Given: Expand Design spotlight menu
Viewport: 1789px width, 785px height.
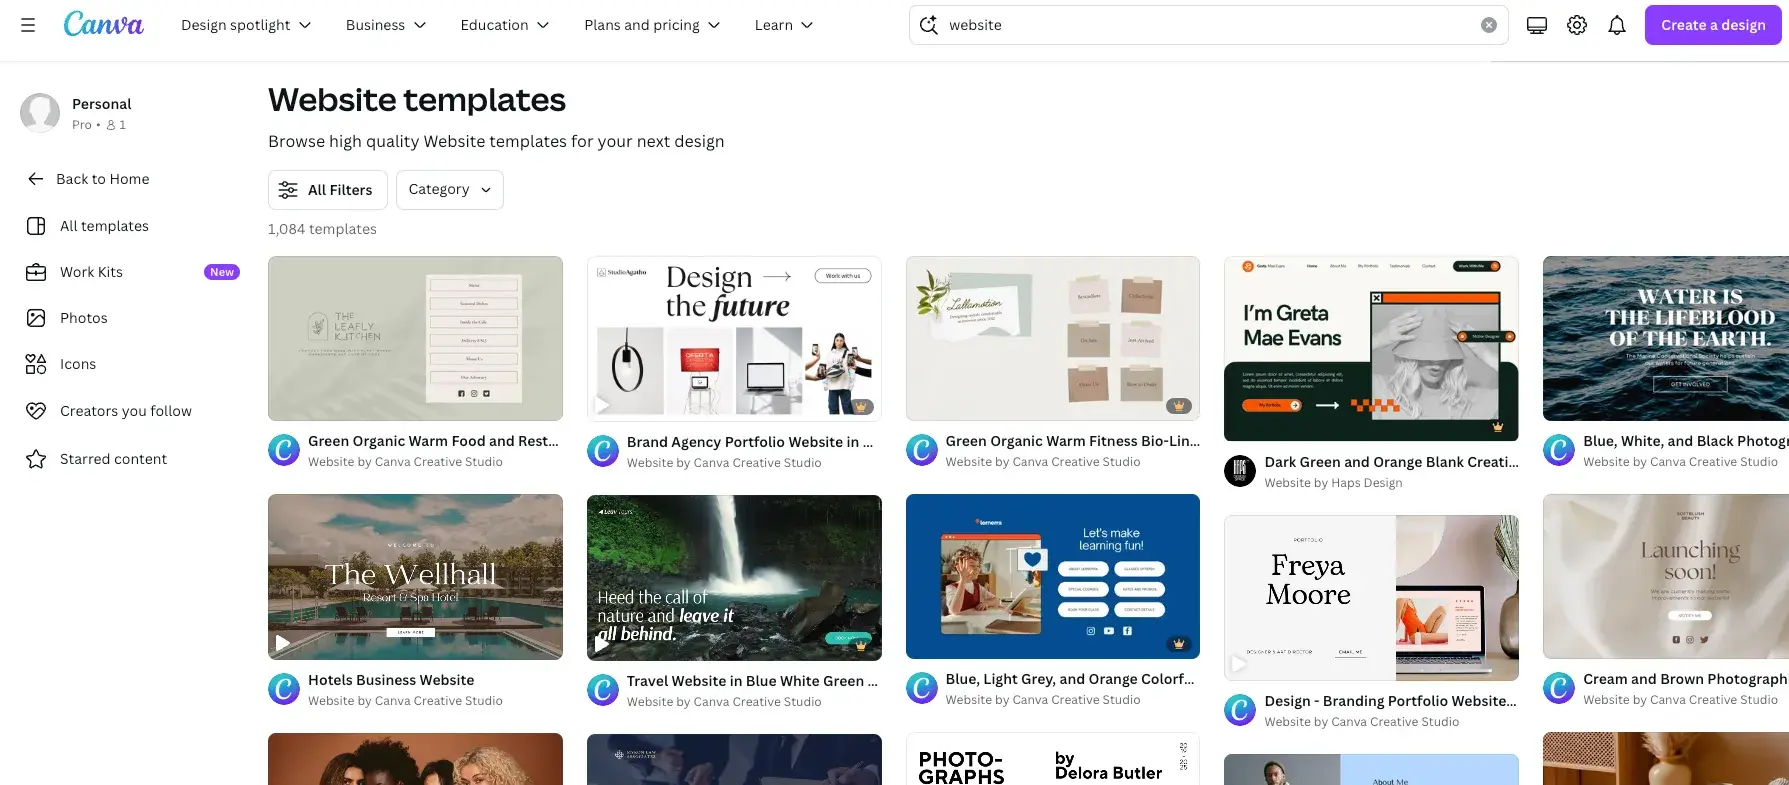Looking at the screenshot, I should [x=245, y=25].
